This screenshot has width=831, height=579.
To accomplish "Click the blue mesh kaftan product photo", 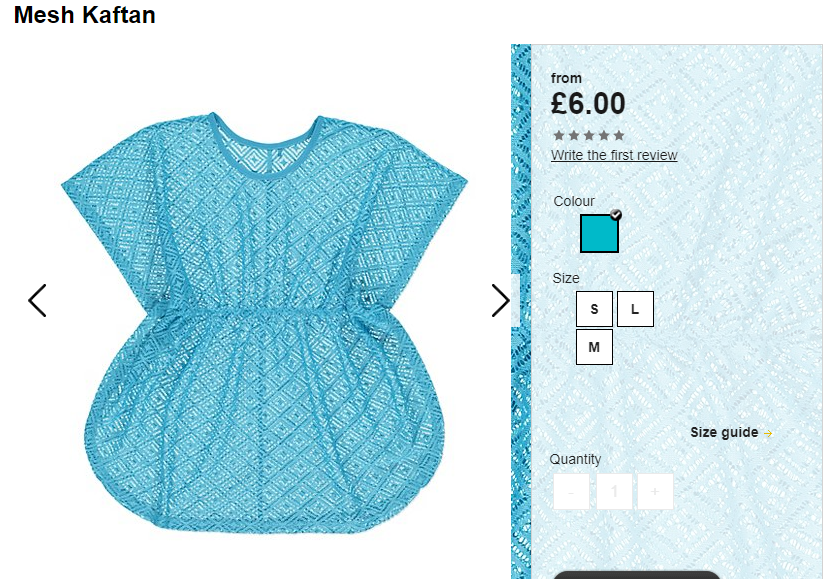I will tap(264, 323).
